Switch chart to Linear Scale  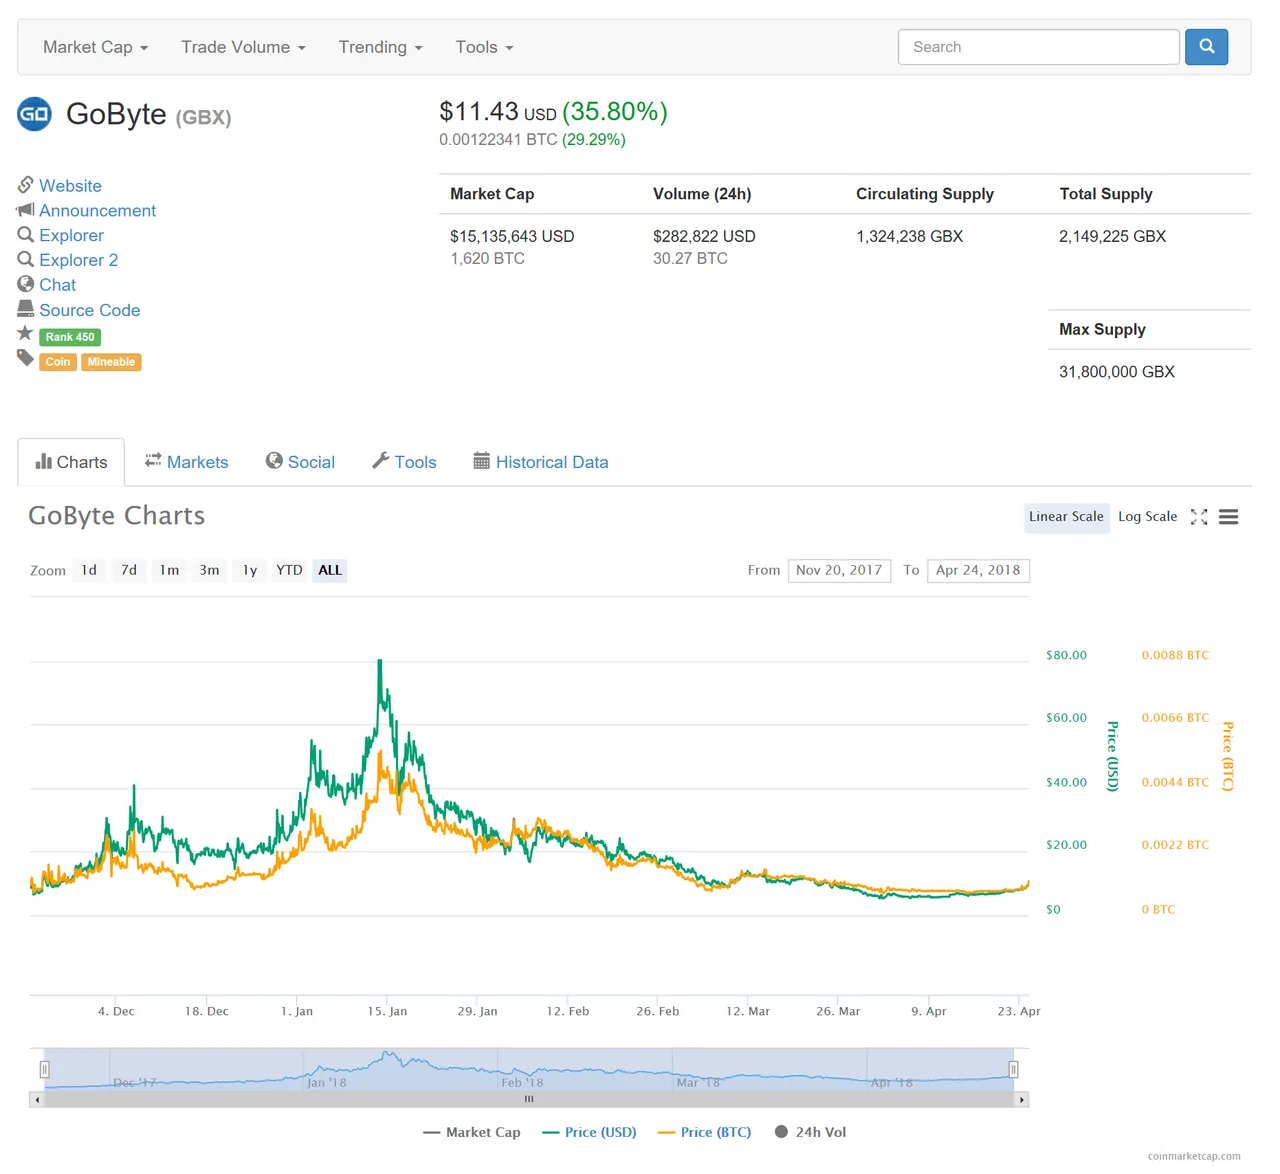[1066, 517]
